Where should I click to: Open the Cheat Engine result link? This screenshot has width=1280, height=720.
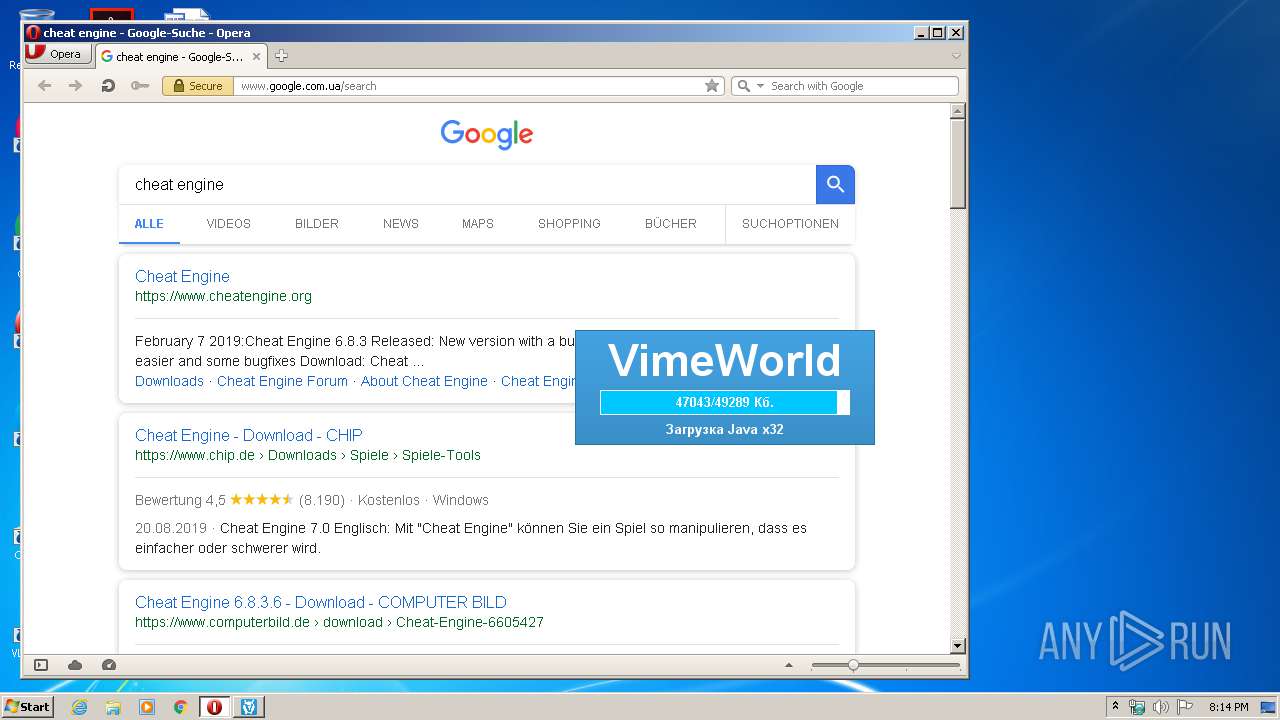182,276
